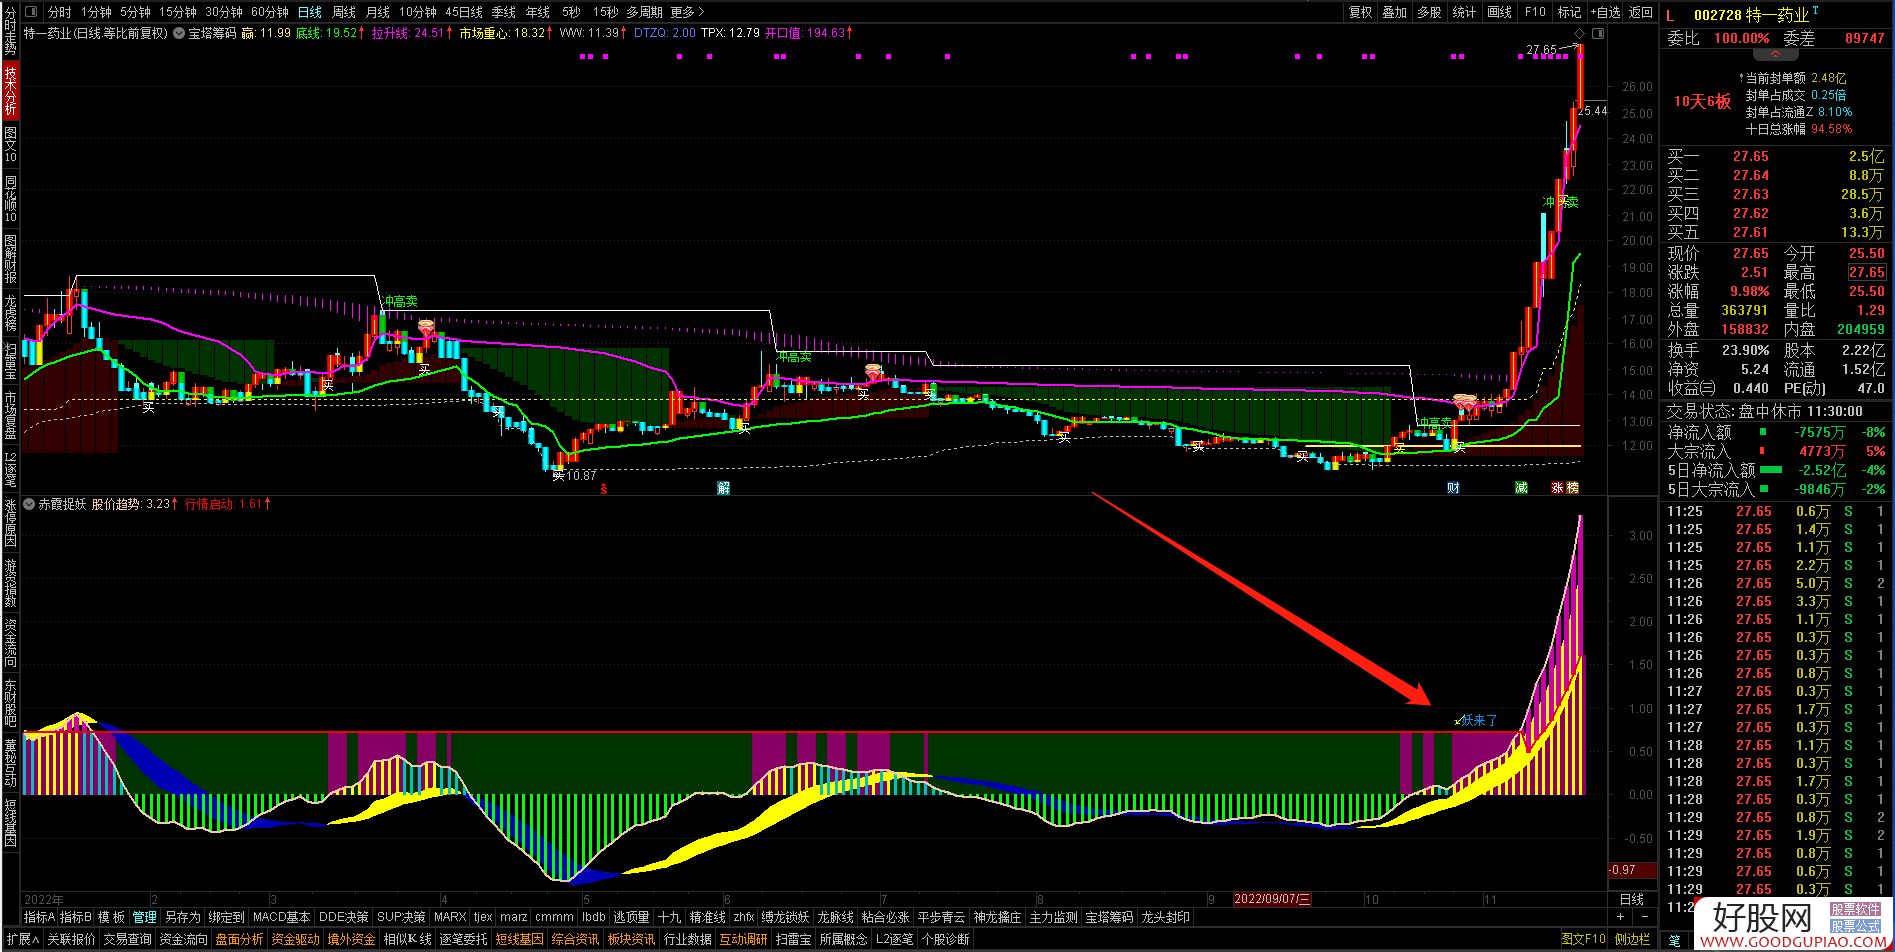Viewport: 1895px width, 952px height.
Task: Open the 赤霞捉妖 indicator dropdown arrow
Action: tap(29, 504)
